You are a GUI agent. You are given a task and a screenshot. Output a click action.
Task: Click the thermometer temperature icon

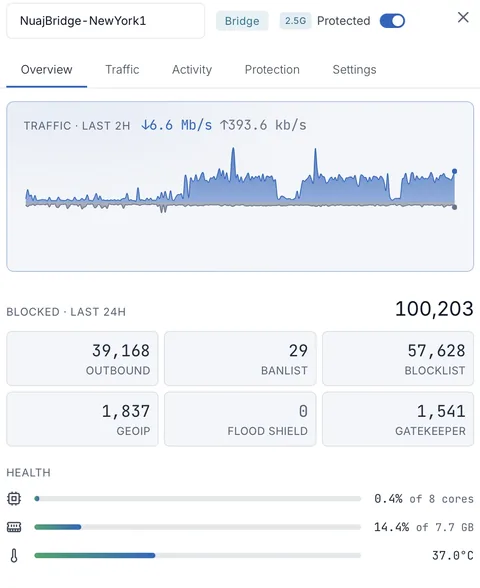click(14, 555)
